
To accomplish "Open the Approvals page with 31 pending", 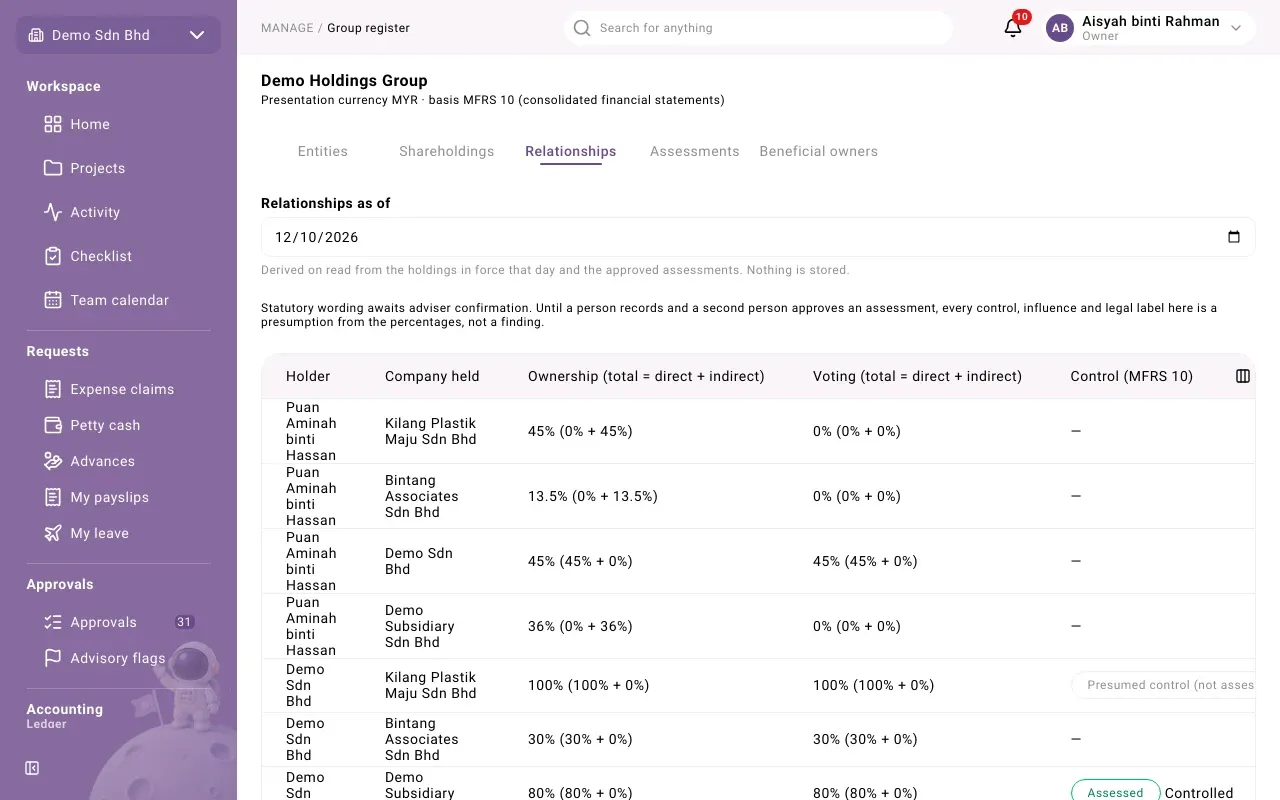I will coord(118,622).
